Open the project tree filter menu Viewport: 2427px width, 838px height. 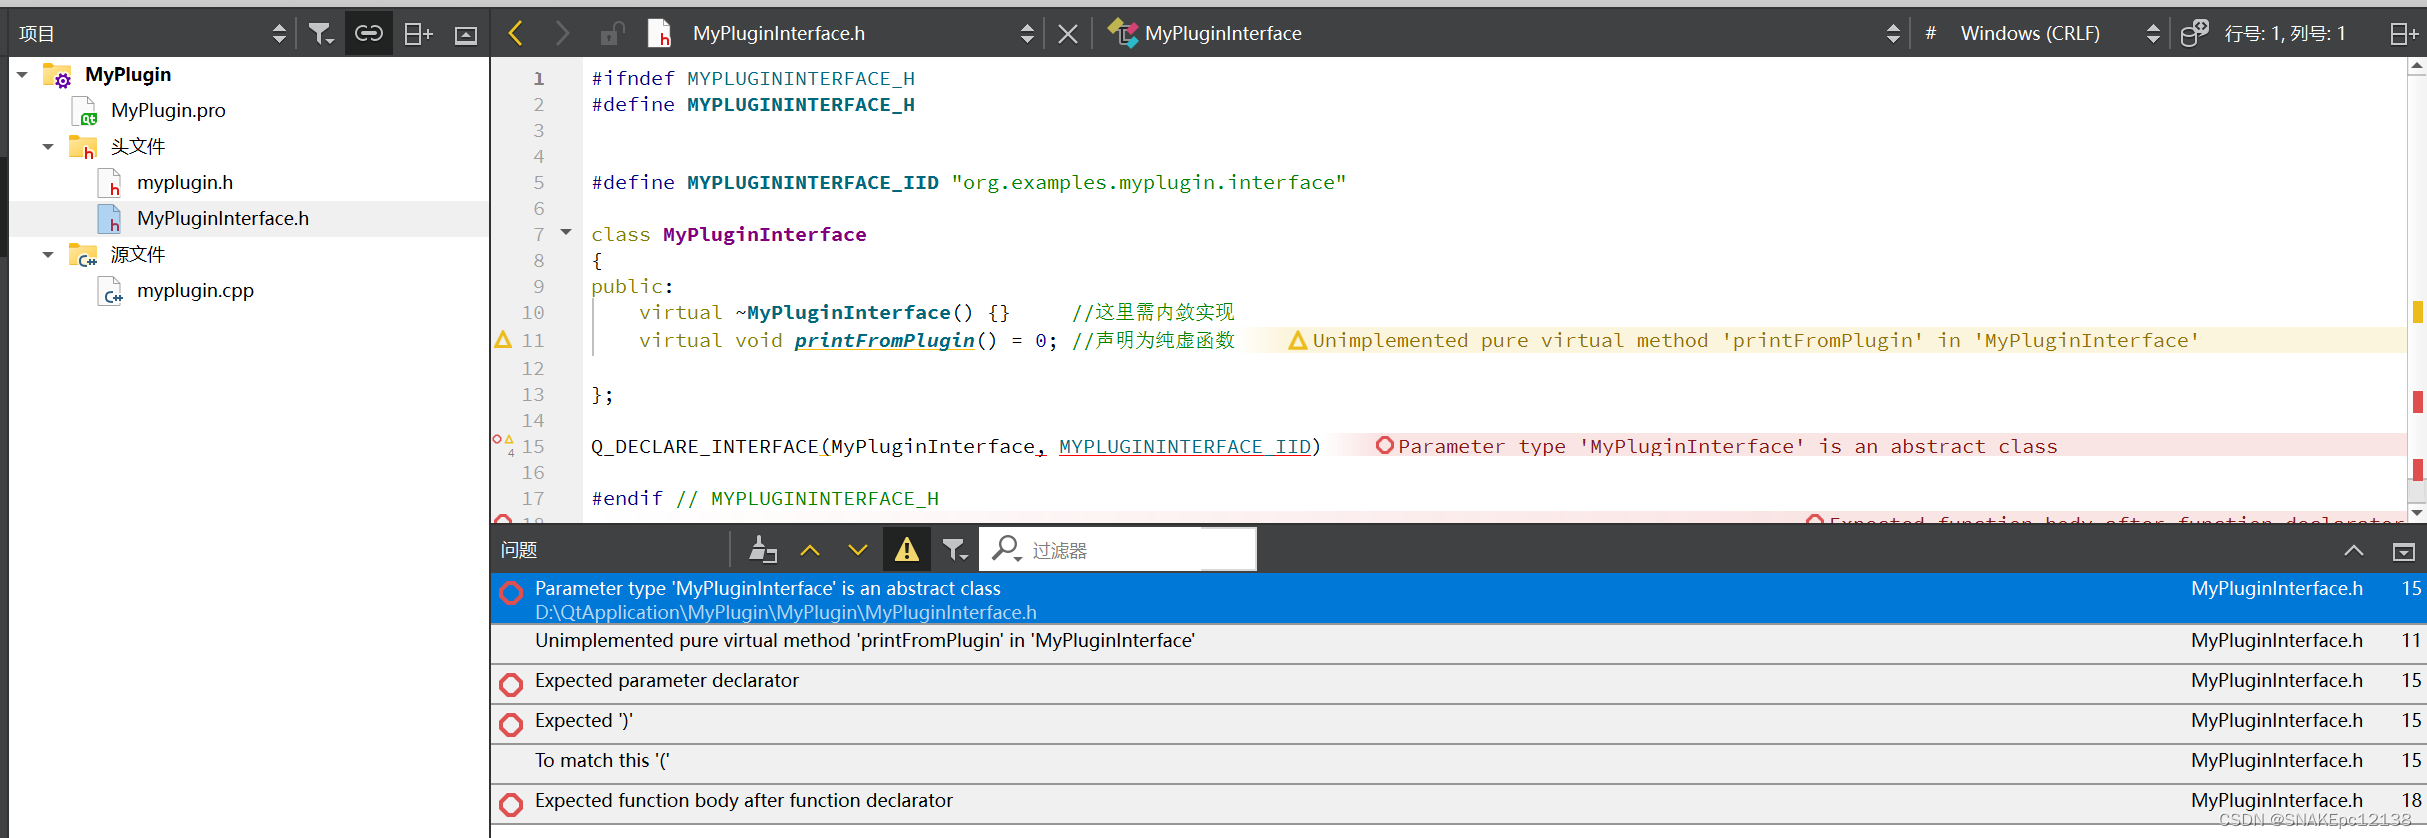click(x=320, y=34)
